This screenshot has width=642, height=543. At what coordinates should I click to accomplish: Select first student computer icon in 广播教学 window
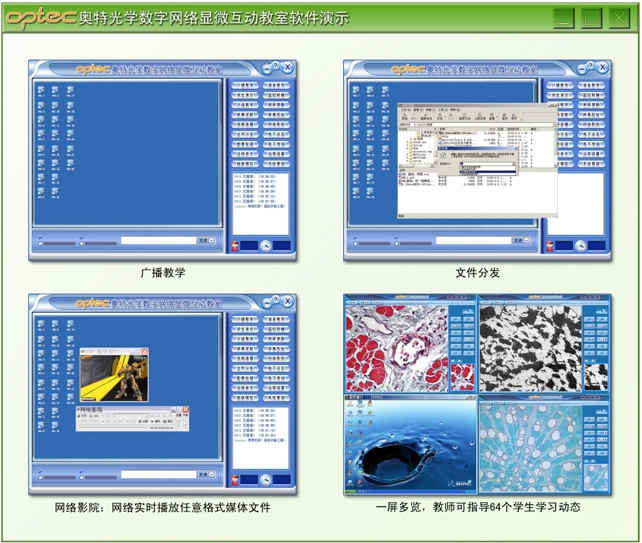41,89
